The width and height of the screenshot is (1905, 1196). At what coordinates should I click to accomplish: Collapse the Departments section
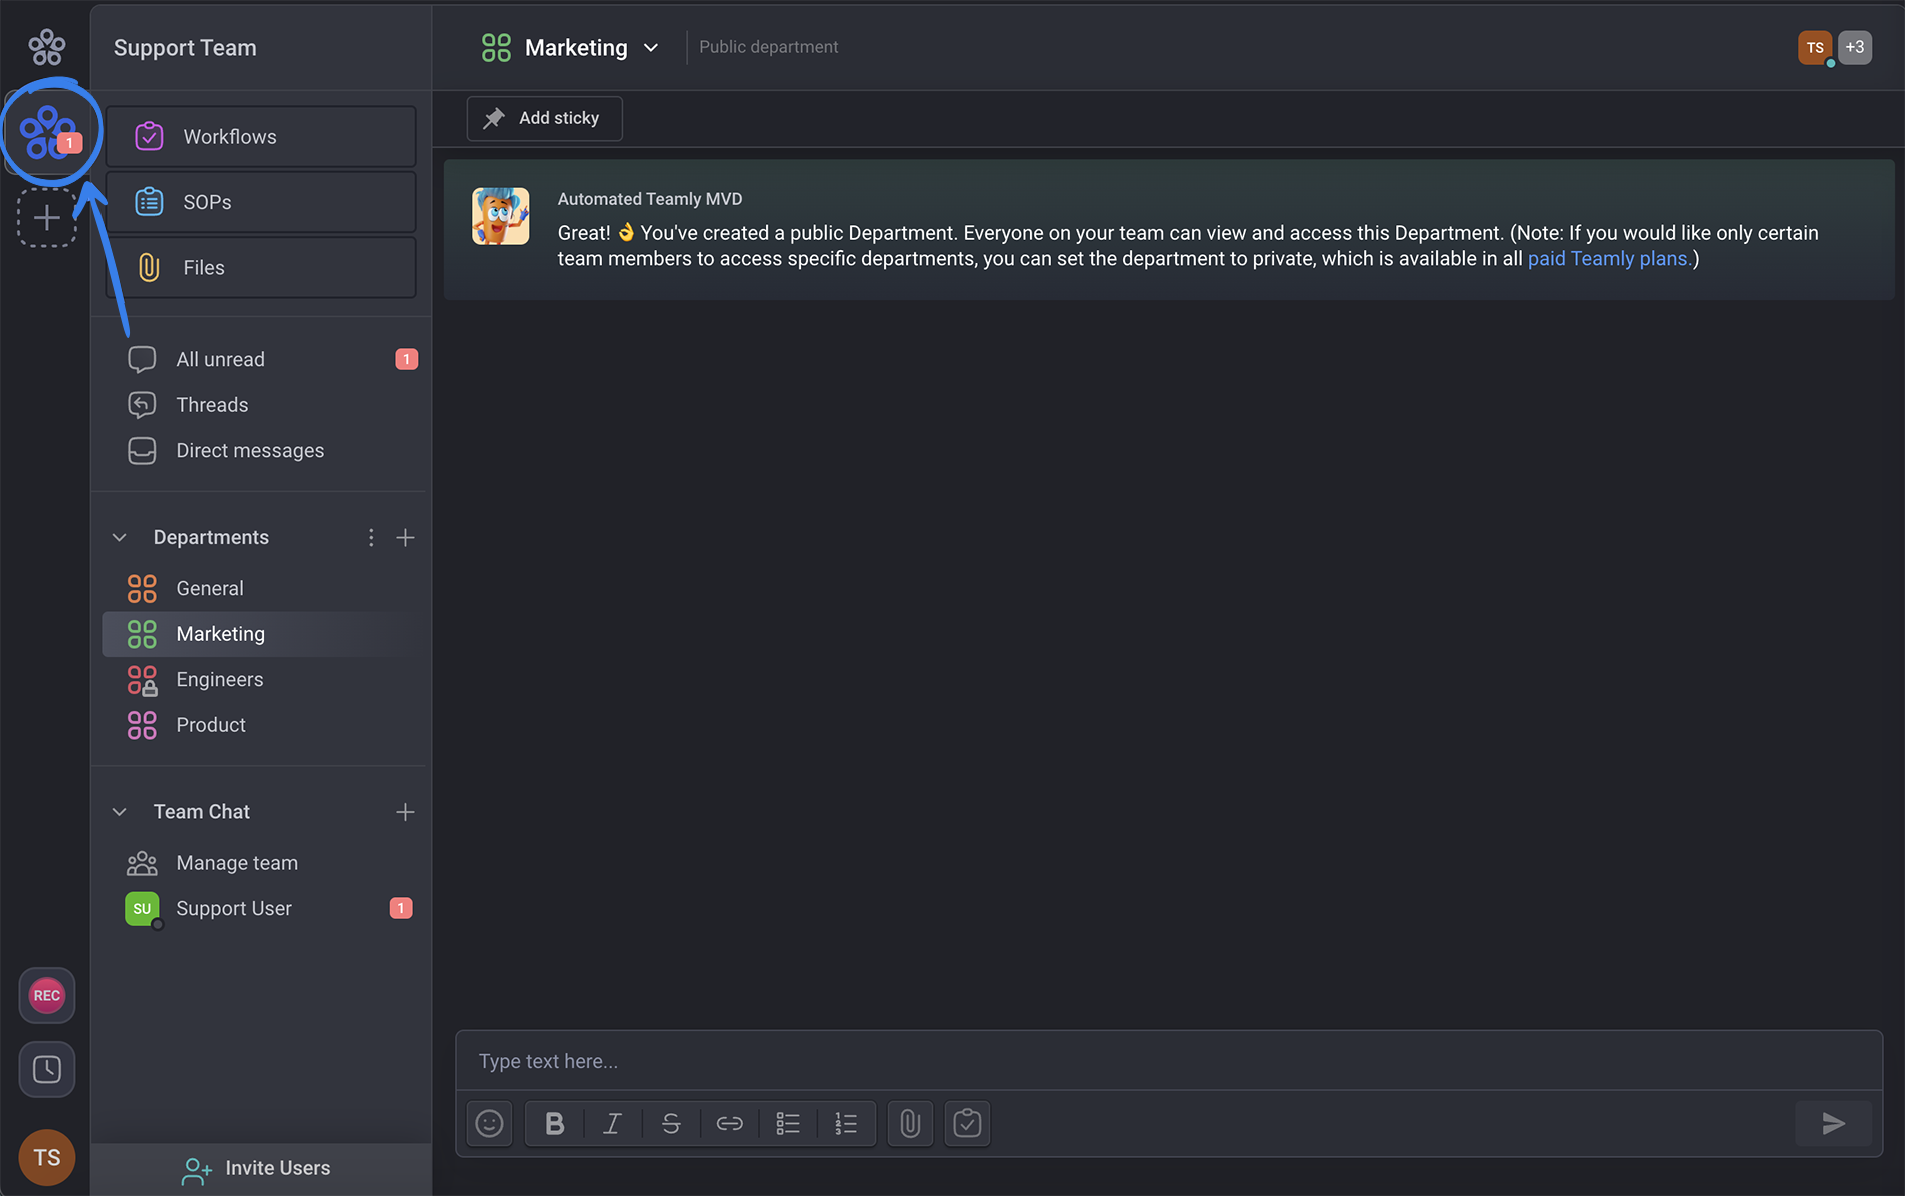119,537
